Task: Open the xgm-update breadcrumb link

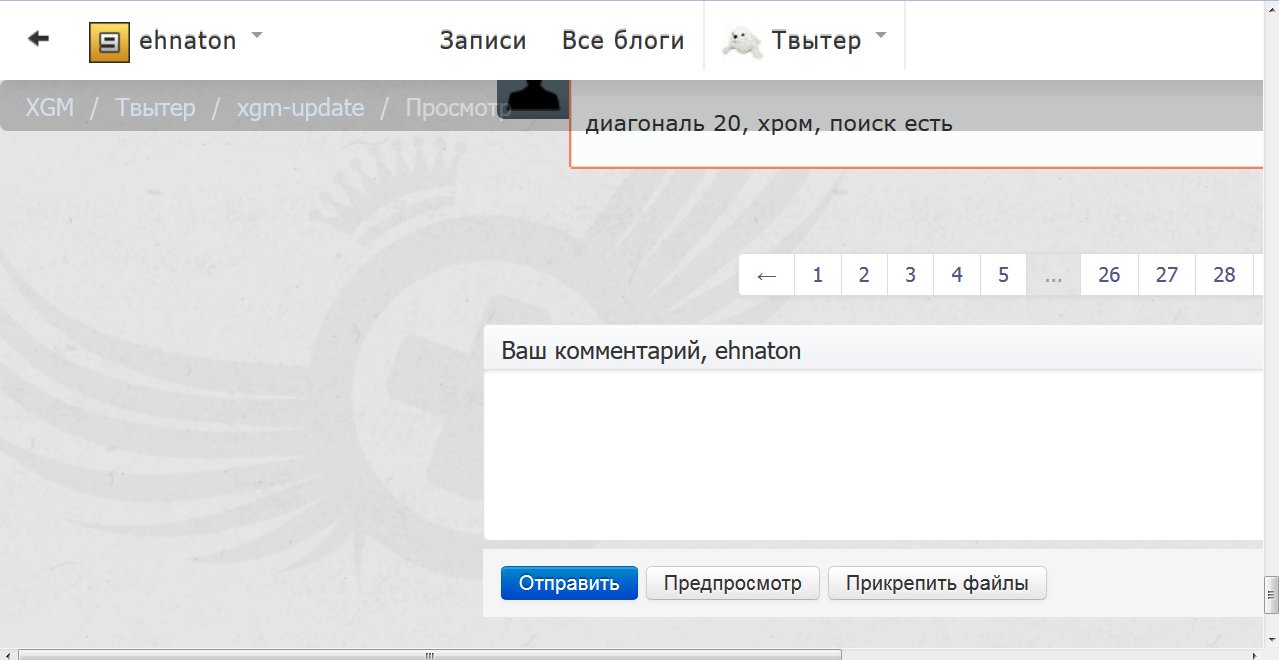Action: pyautogui.click(x=300, y=107)
